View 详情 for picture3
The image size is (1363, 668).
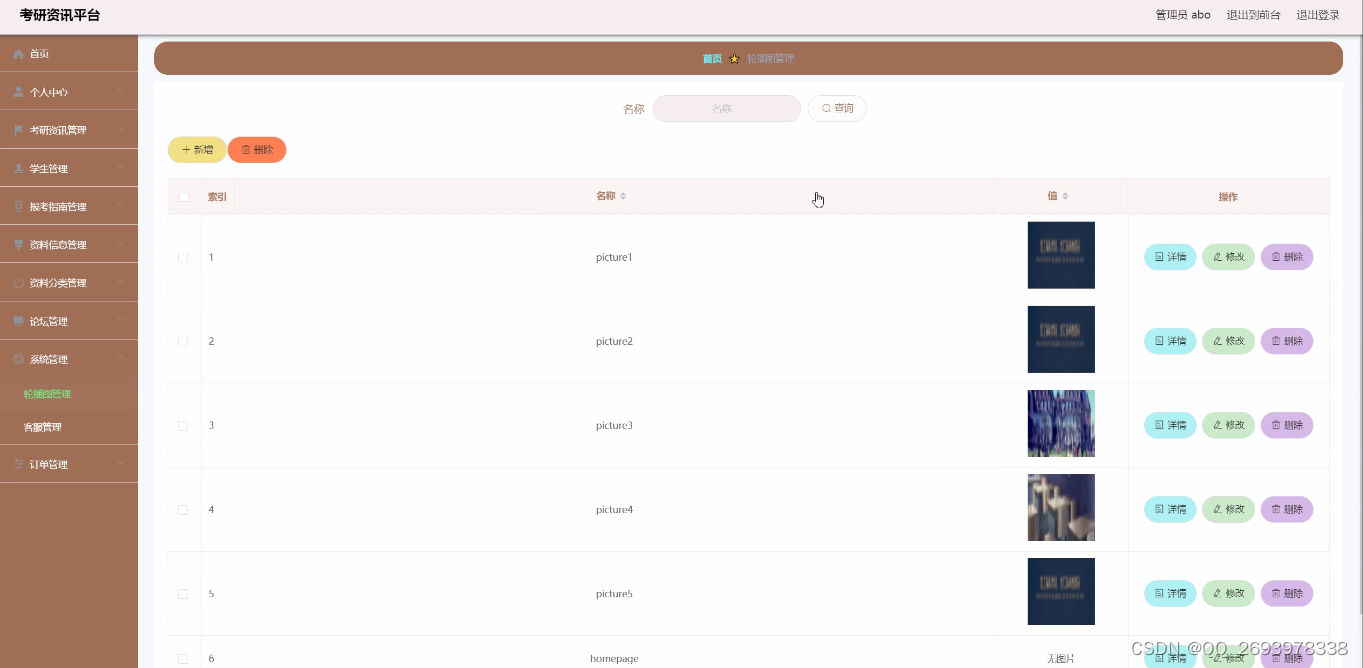pos(1170,425)
